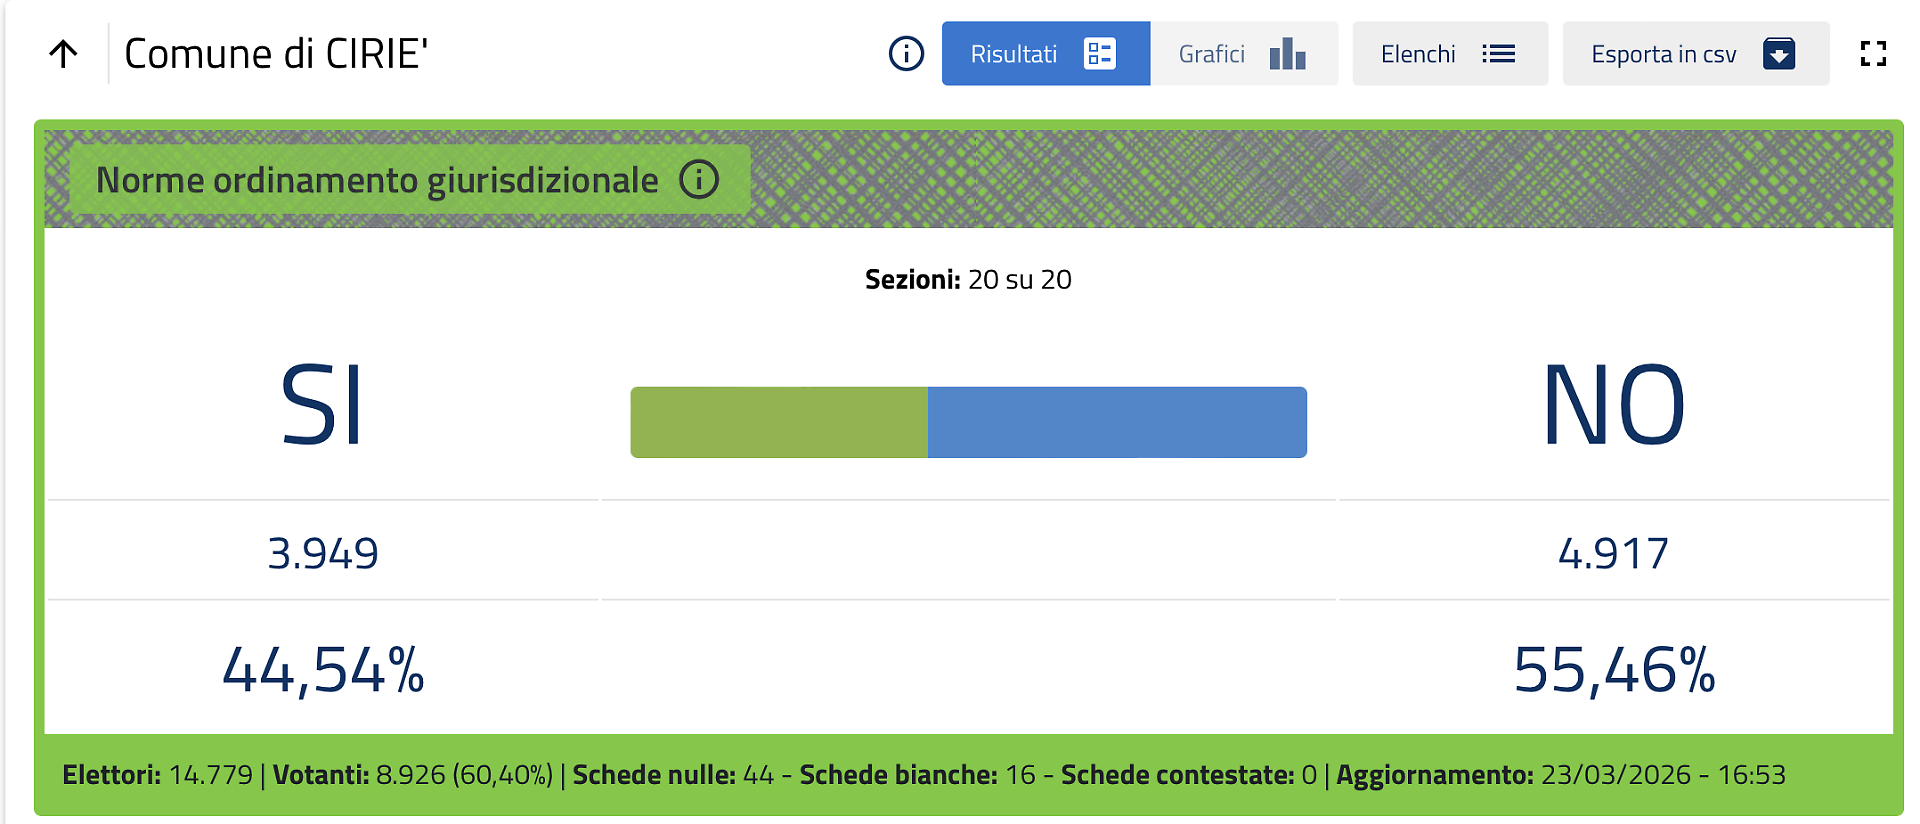1920x824 pixels.
Task: Switch to the Grafici tab
Action: click(x=1212, y=54)
